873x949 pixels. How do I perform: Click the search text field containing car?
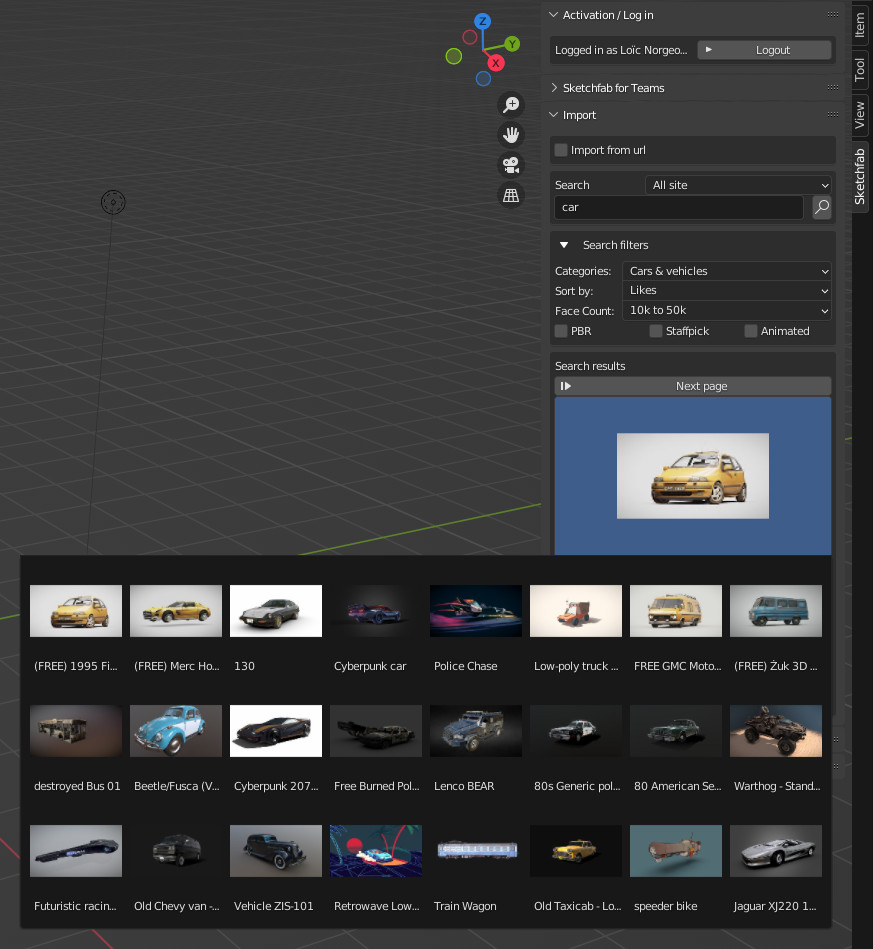679,208
